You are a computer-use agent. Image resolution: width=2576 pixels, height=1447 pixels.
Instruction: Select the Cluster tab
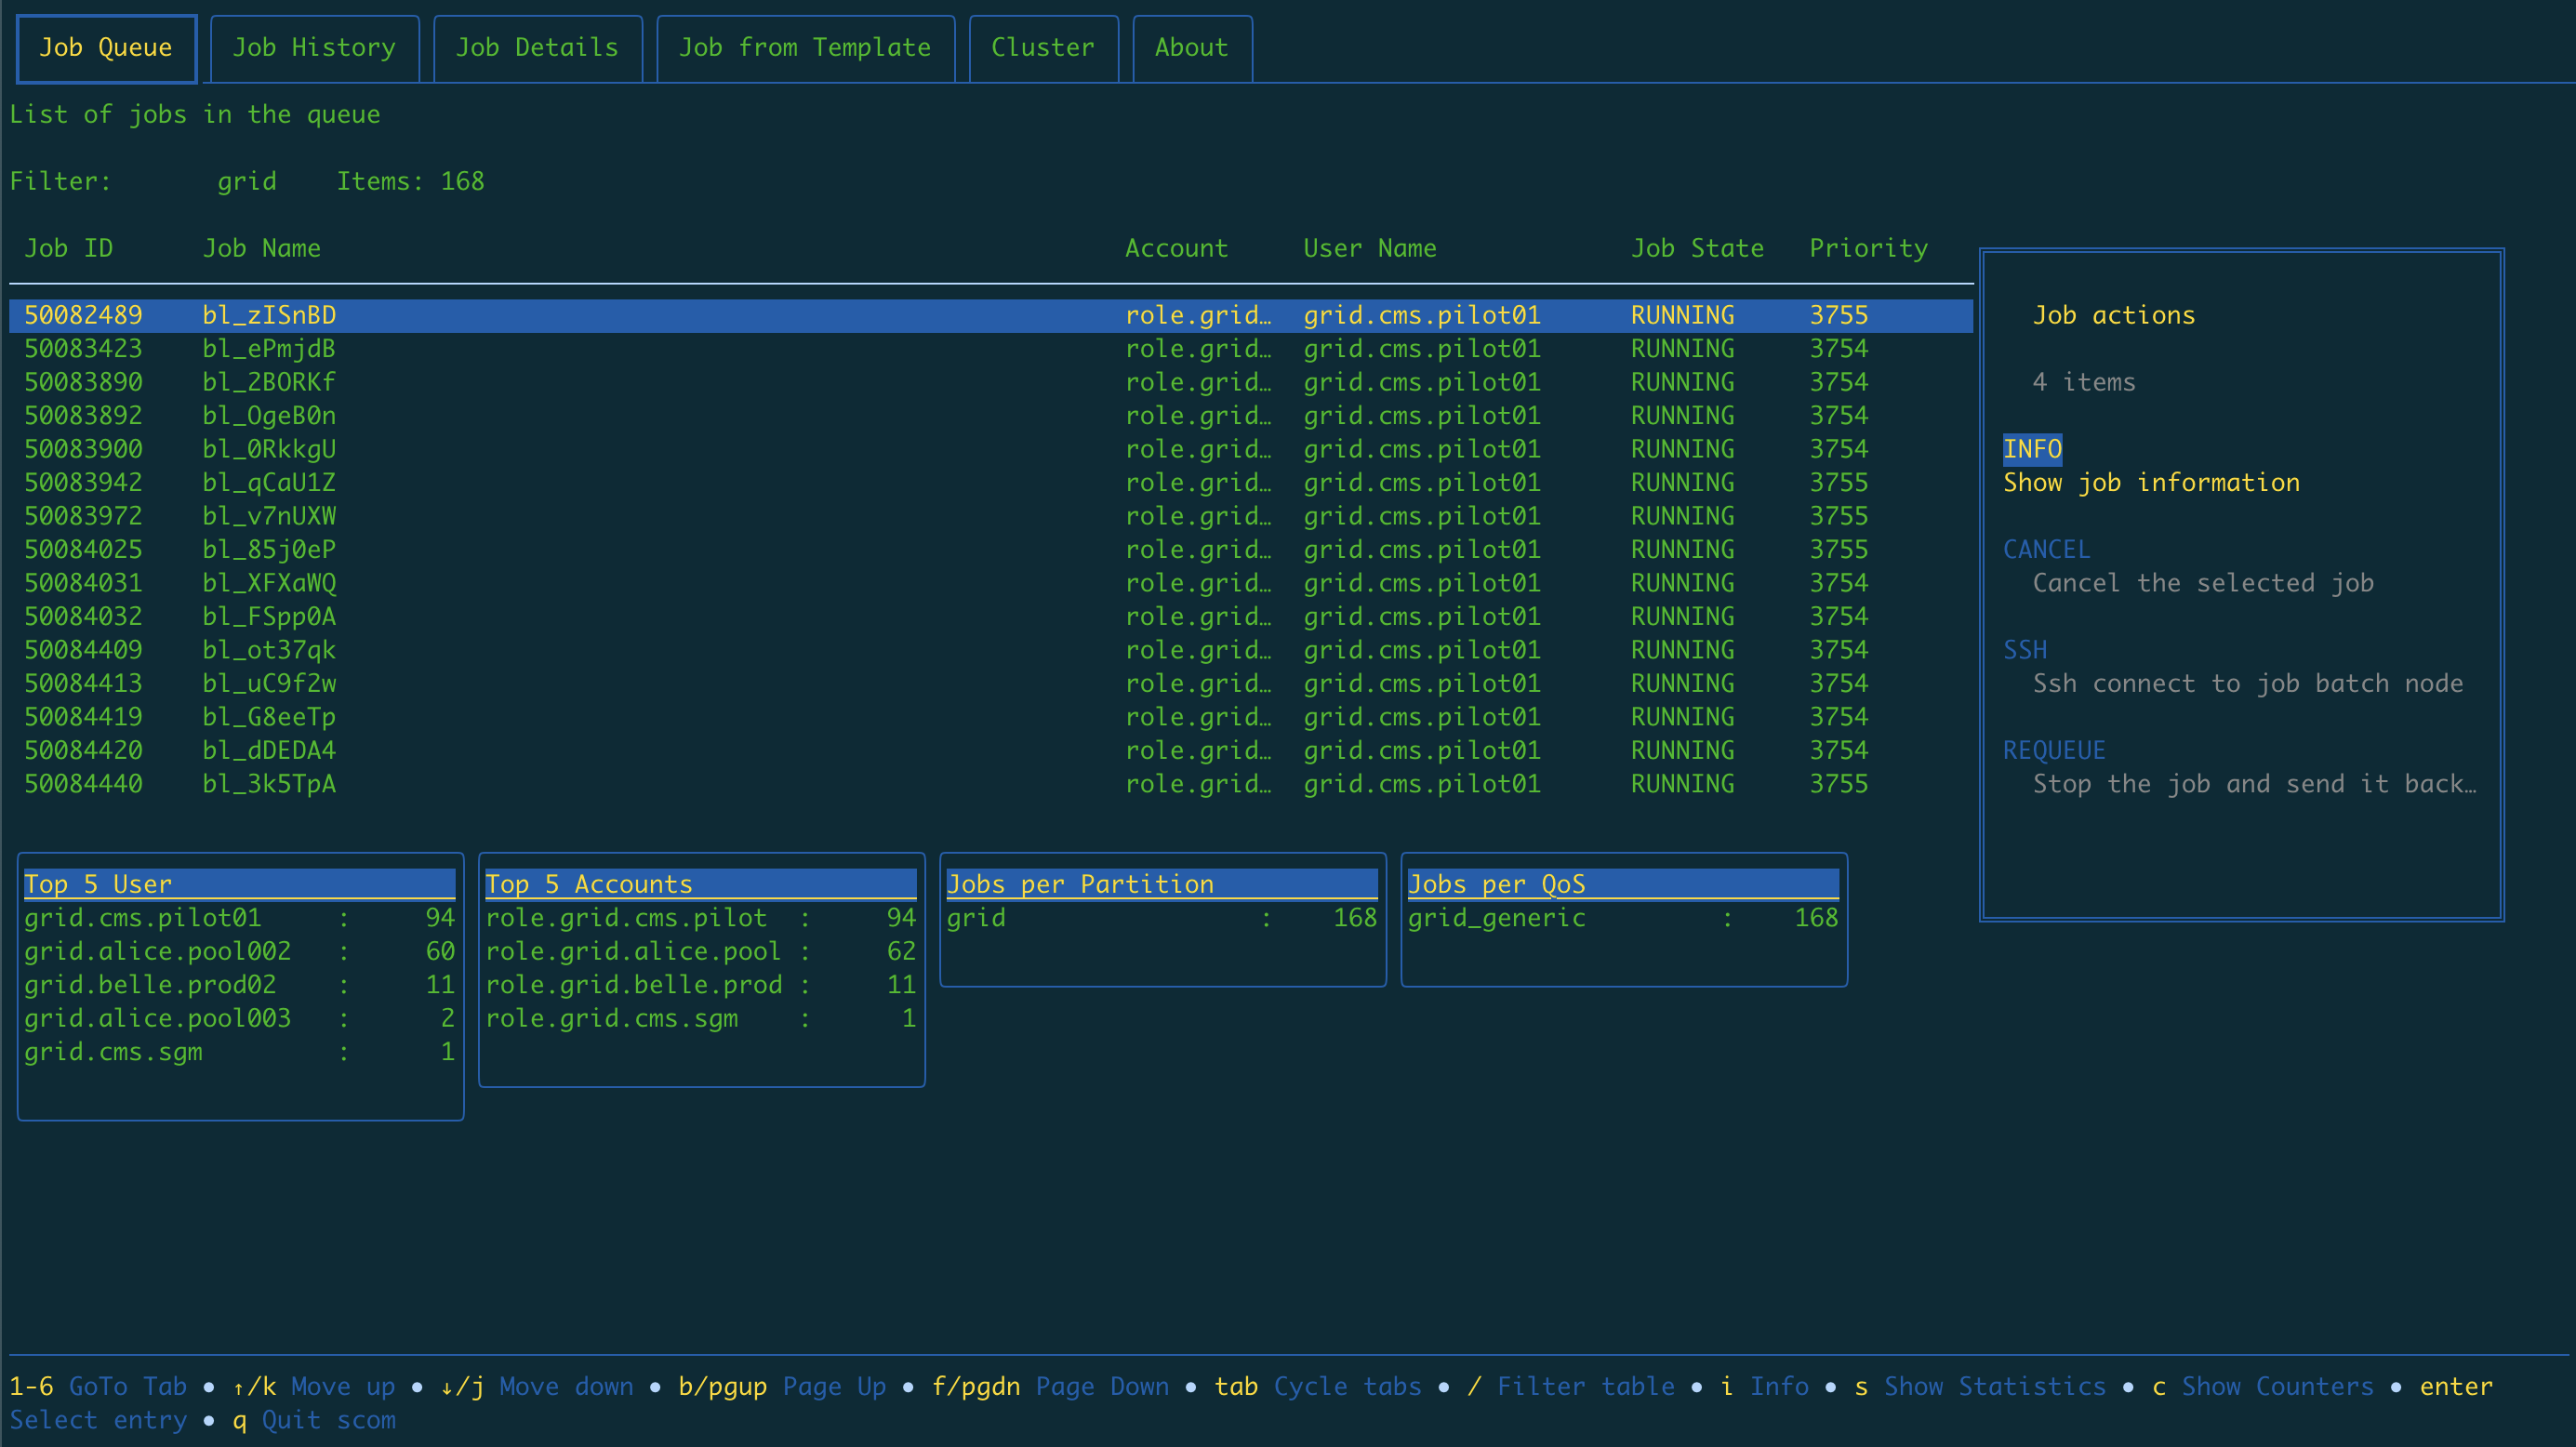pyautogui.click(x=1042, y=48)
